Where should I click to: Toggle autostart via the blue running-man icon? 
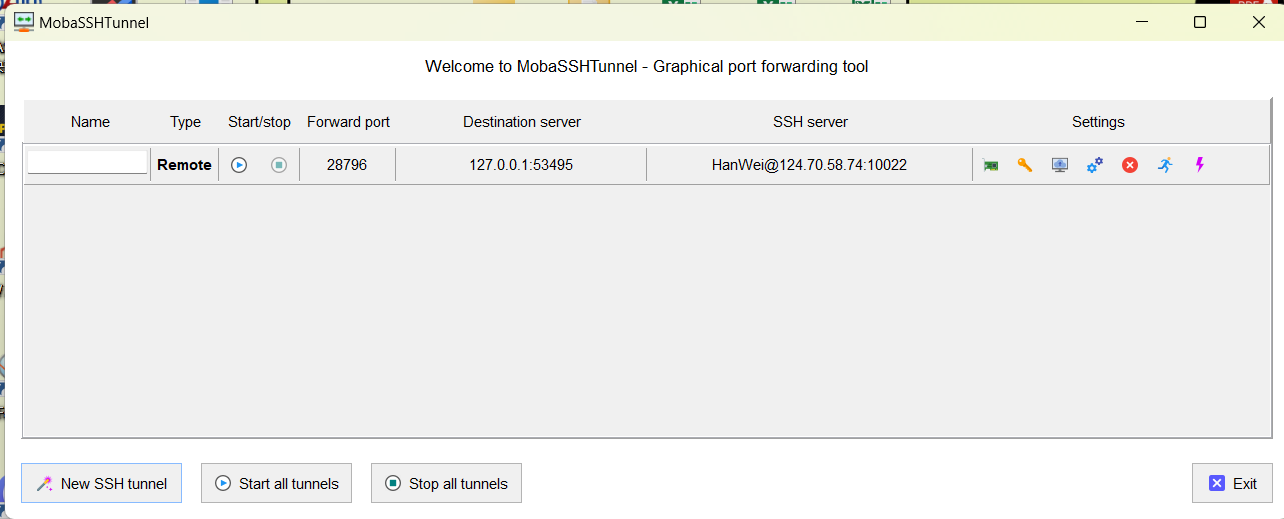pyautogui.click(x=1165, y=165)
